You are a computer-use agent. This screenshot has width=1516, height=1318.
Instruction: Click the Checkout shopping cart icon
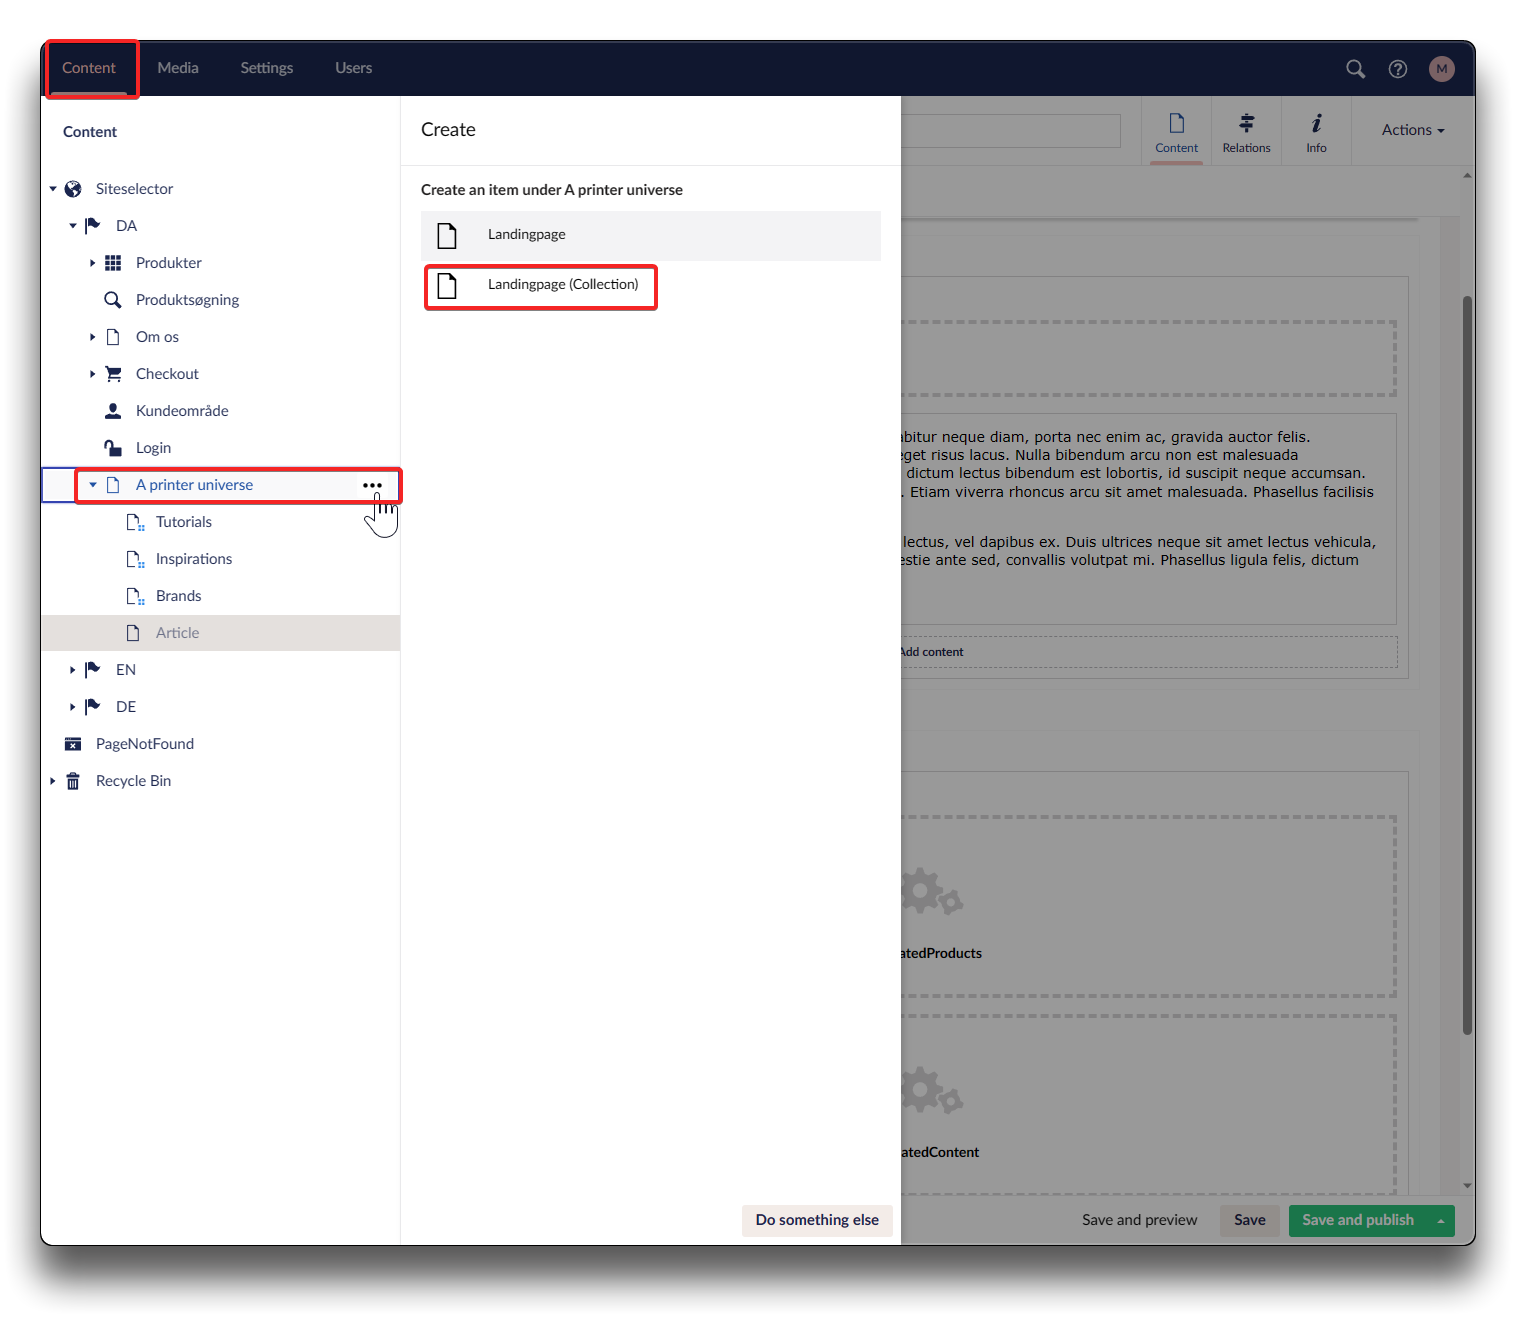click(x=113, y=374)
